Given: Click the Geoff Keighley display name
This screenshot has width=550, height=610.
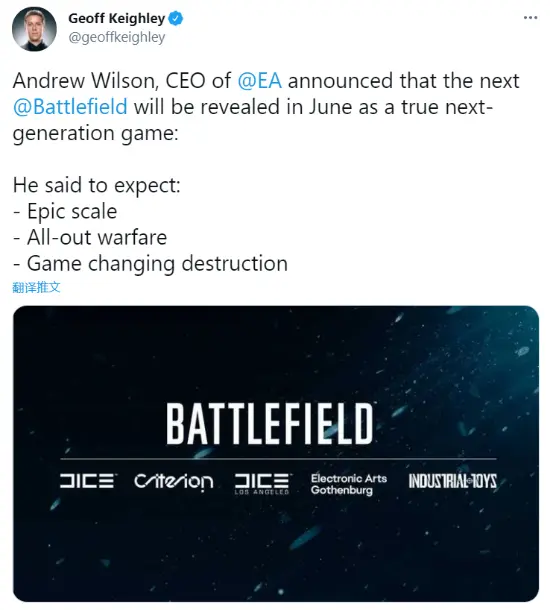Looking at the screenshot, I should click(x=117, y=18).
